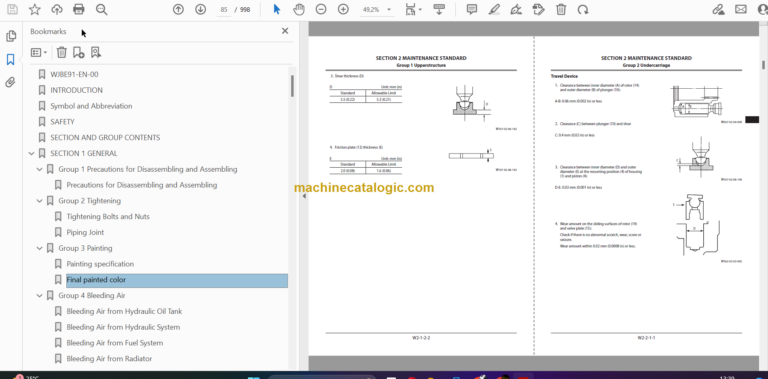768x379 pixels.
Task: Click page footer text W2-1-2-2
Action: click(421, 337)
